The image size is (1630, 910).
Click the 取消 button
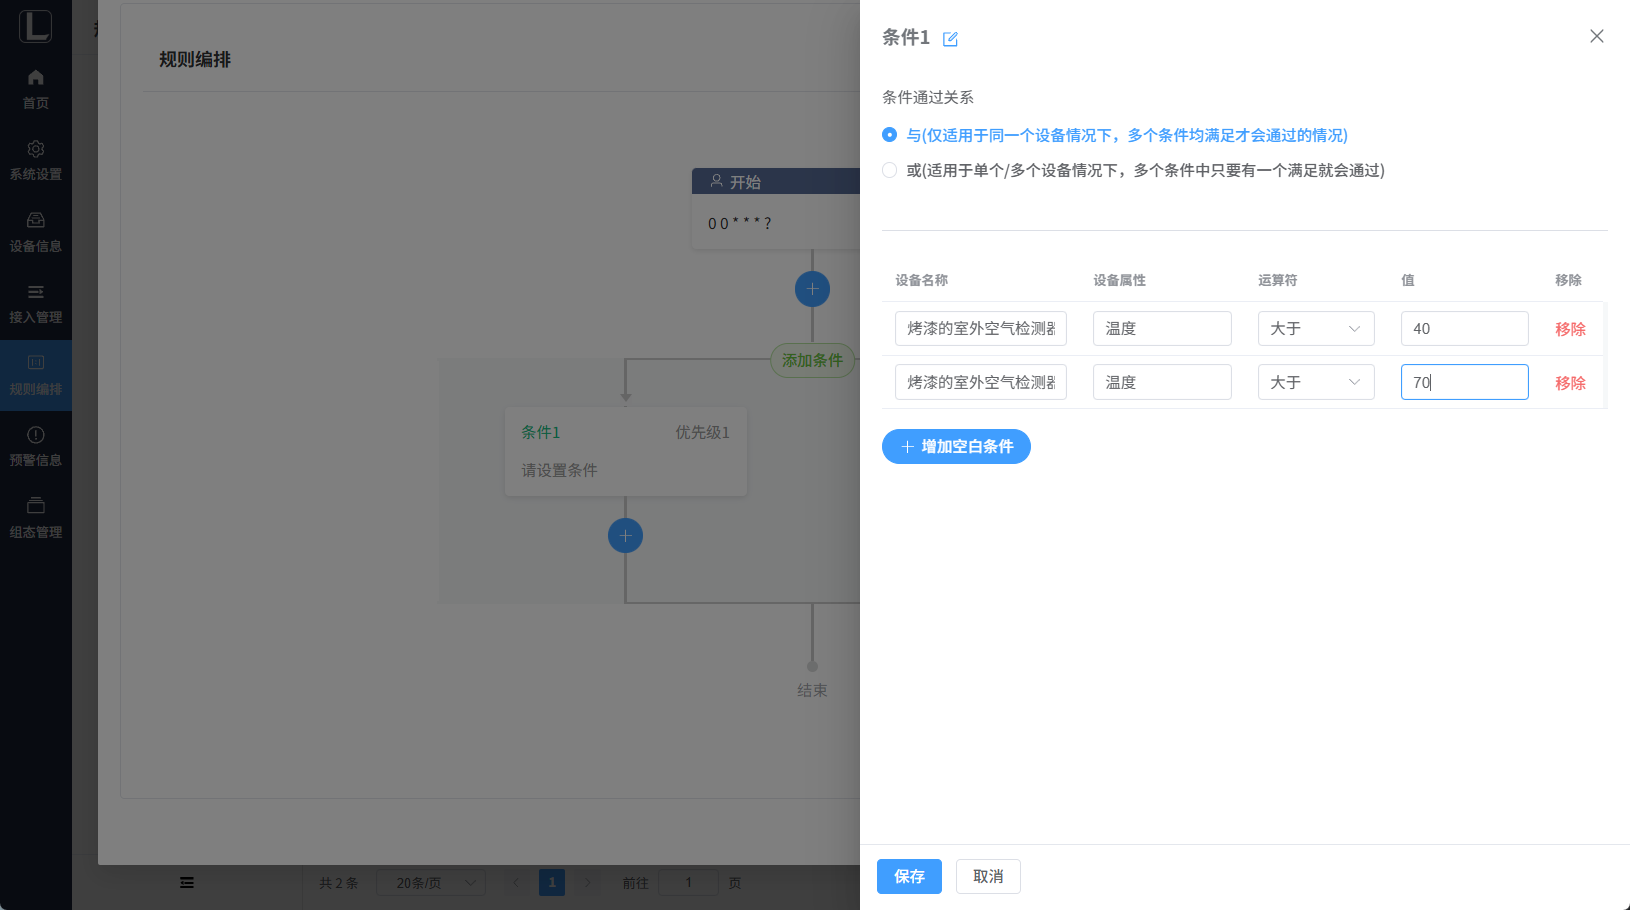click(x=987, y=876)
